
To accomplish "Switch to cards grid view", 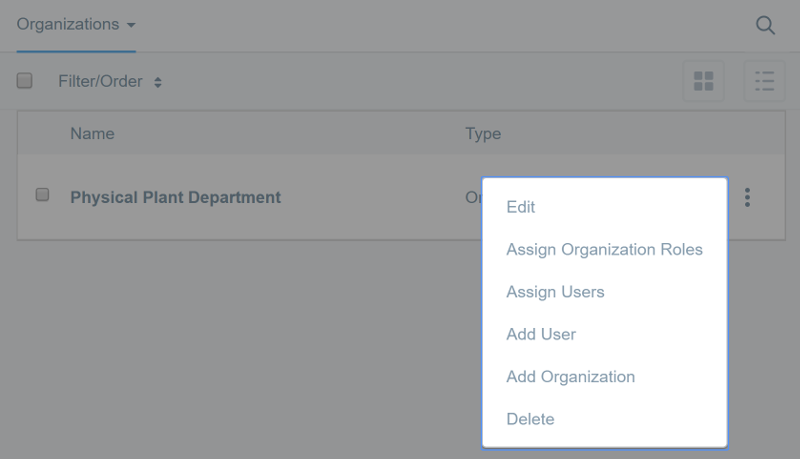I will click(x=704, y=81).
